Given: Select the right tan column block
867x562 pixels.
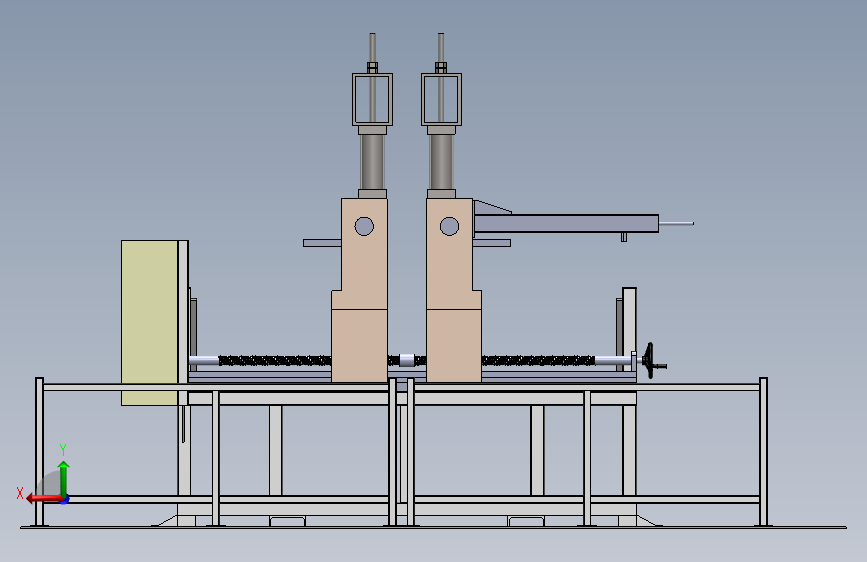Looking at the screenshot, I should (453, 290).
